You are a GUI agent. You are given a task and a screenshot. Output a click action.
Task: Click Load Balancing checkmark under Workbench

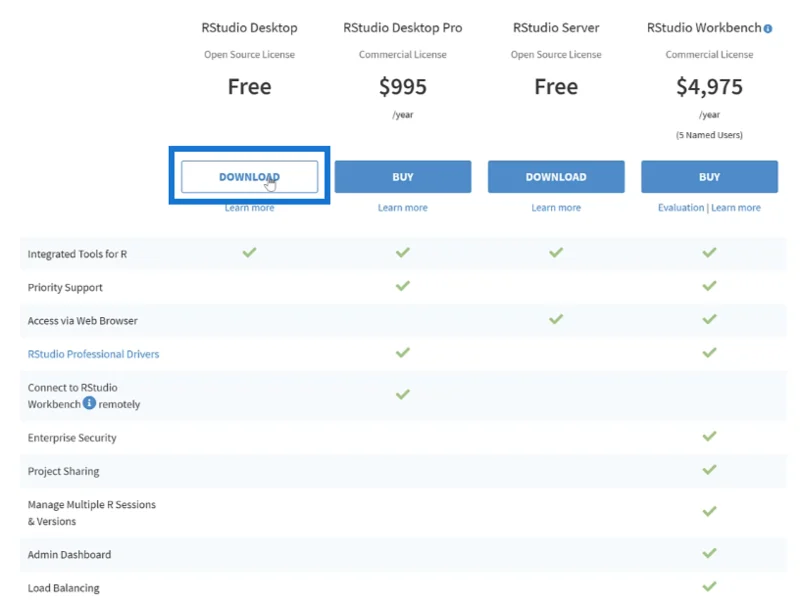click(x=709, y=587)
